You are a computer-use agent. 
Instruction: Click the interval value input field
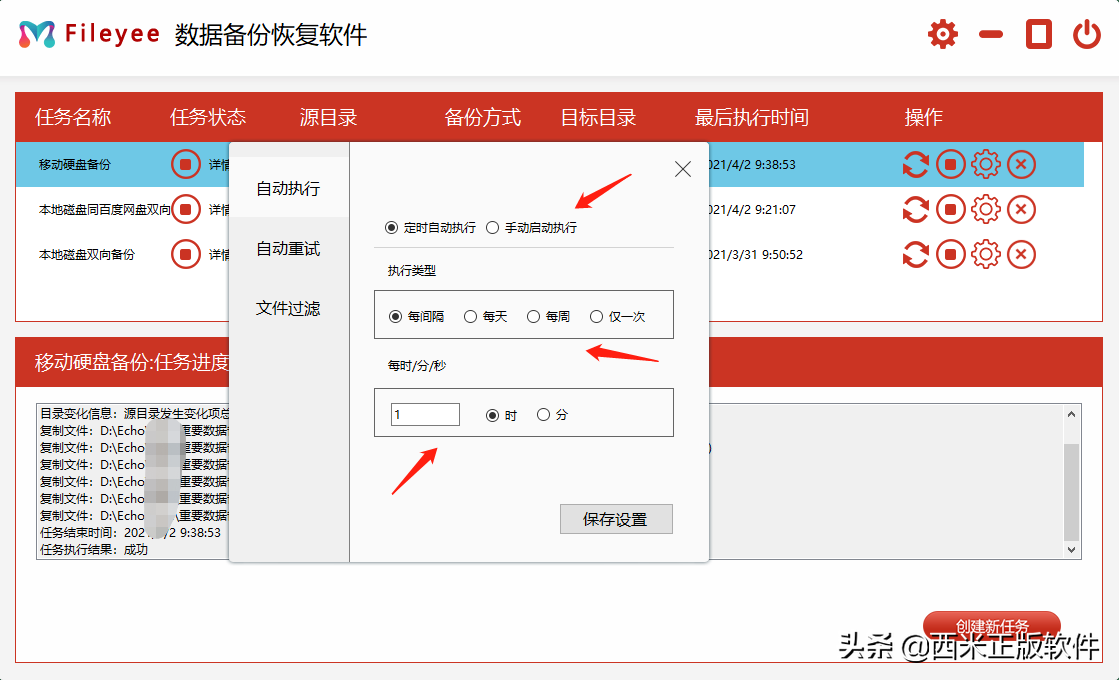(425, 415)
